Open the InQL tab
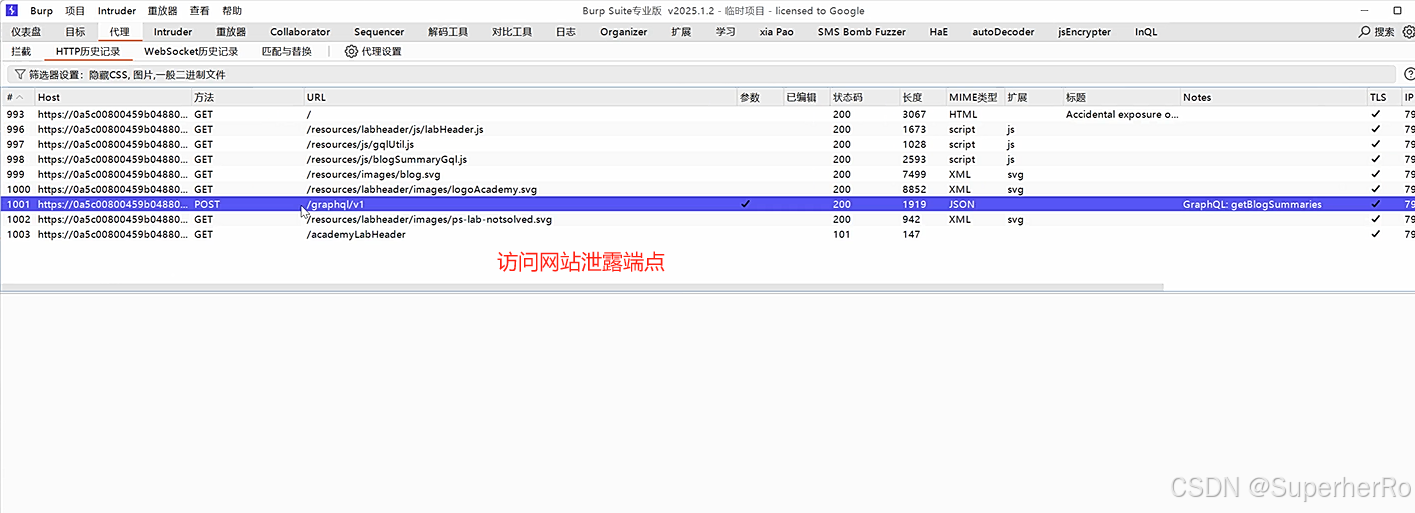This screenshot has height=513, width=1415. (x=1146, y=32)
